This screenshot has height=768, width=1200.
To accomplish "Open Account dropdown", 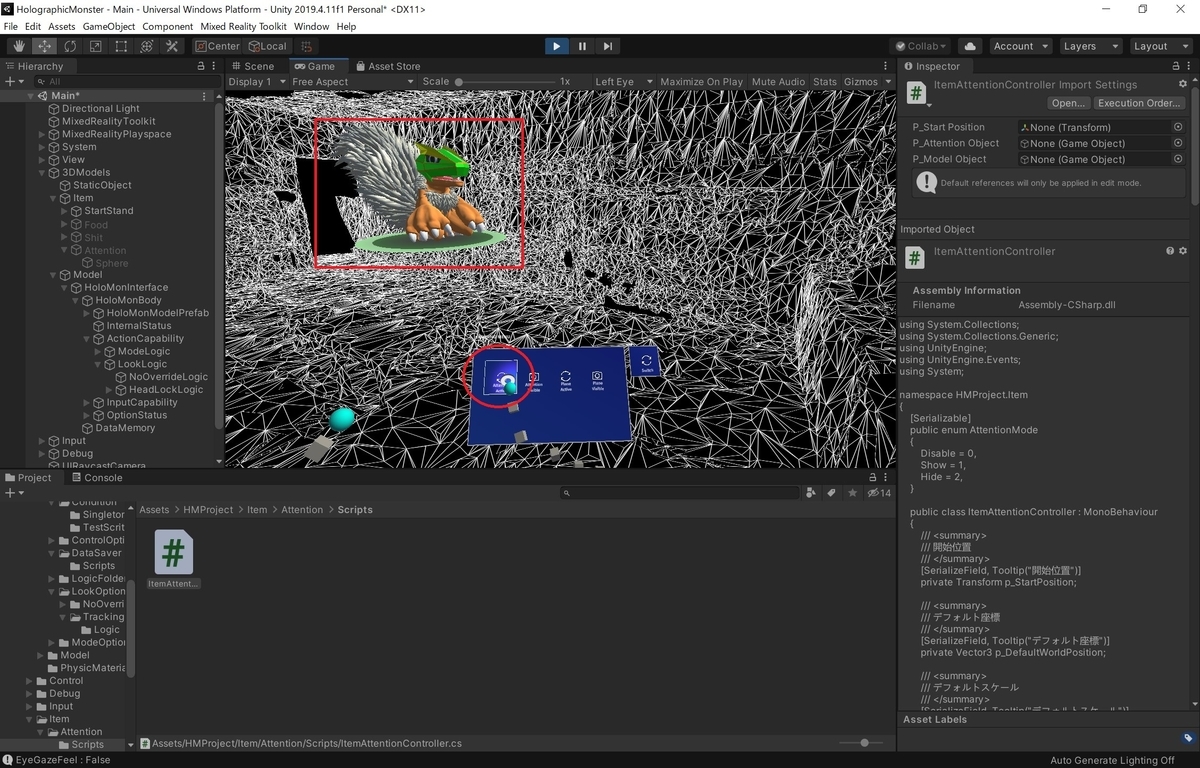I will click(1020, 46).
